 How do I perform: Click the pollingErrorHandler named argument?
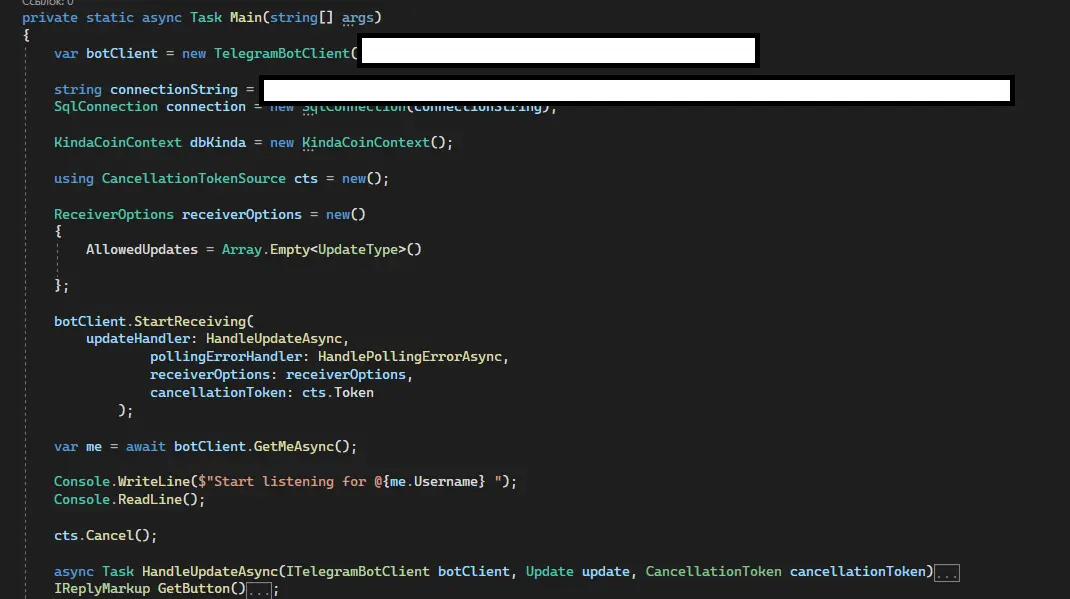click(226, 356)
